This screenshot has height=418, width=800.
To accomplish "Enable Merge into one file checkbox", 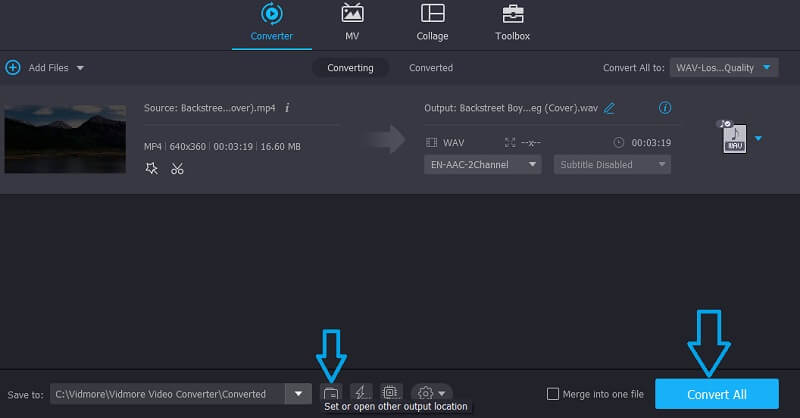I will [x=554, y=394].
